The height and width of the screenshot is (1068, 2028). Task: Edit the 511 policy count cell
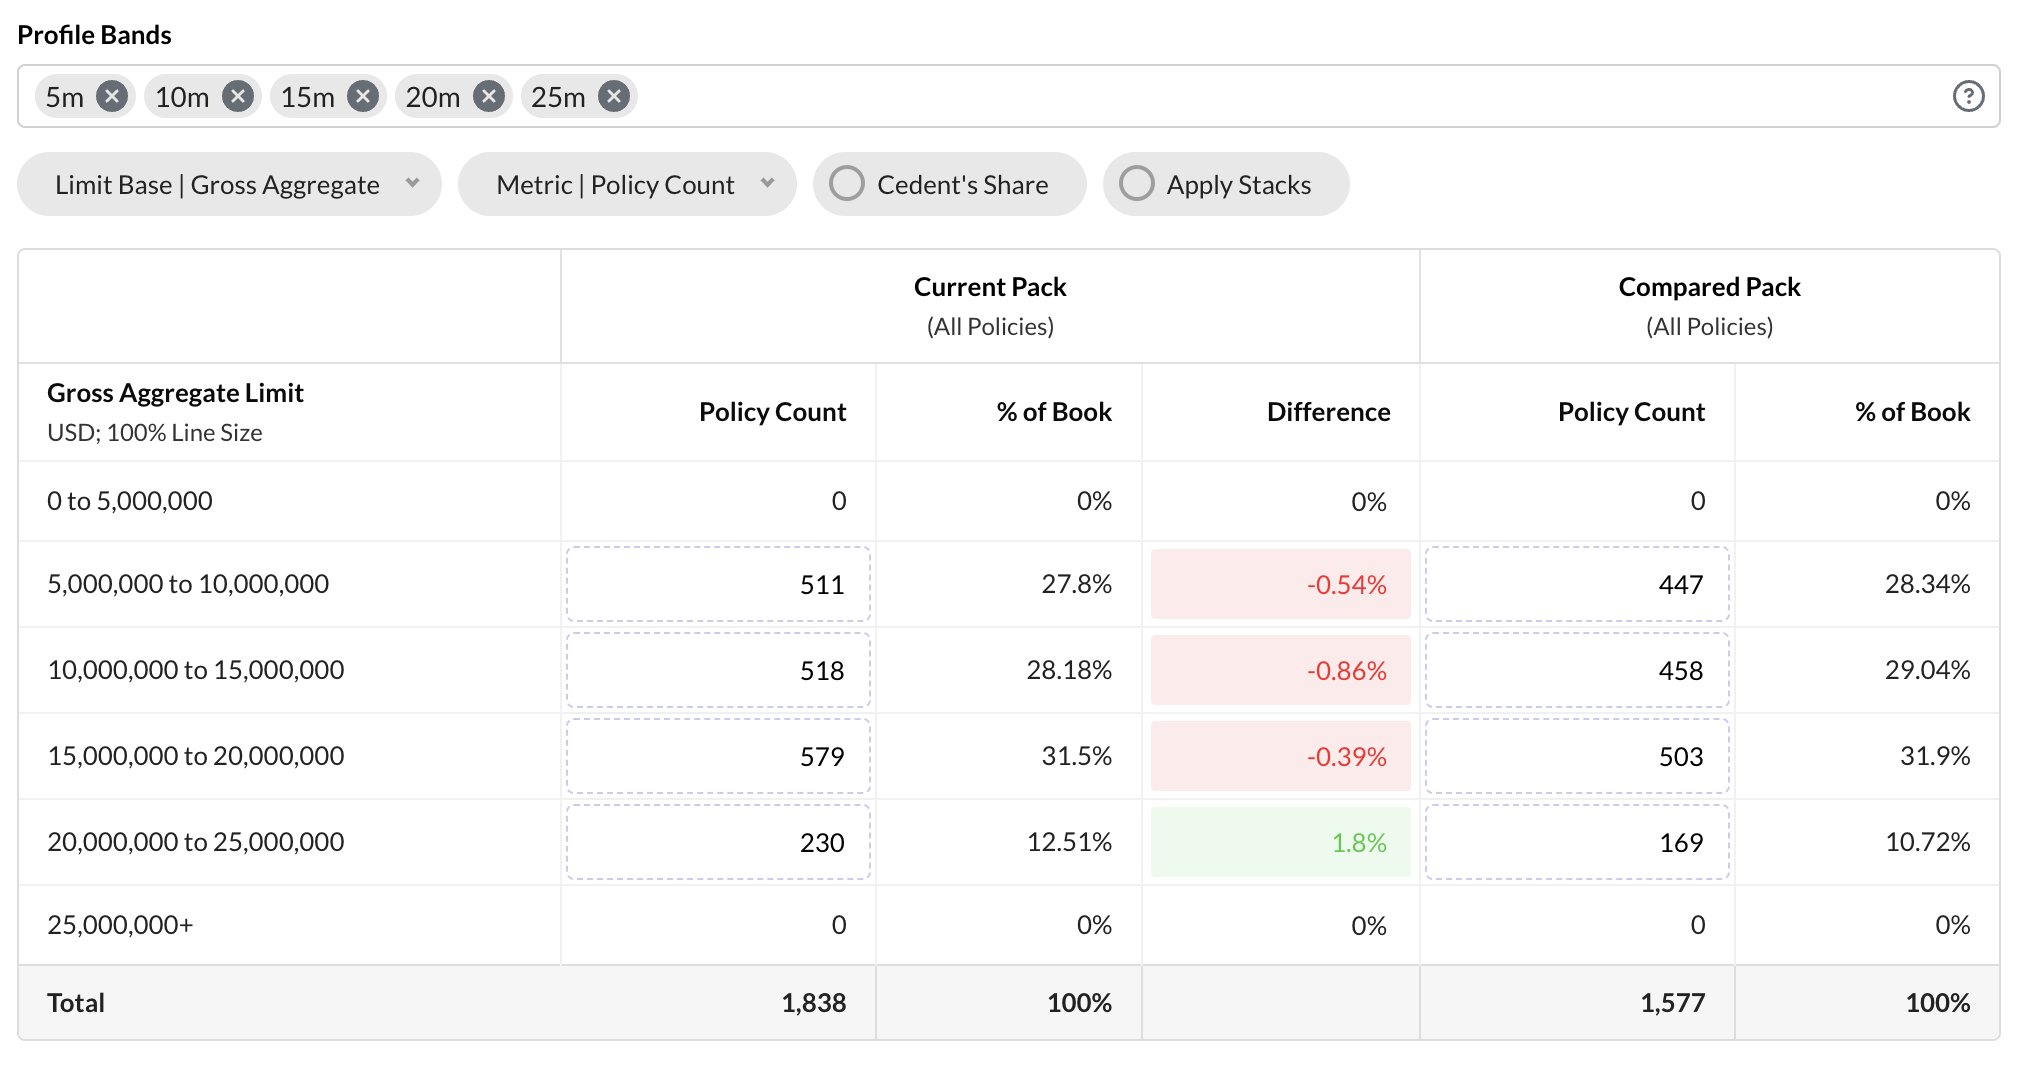click(718, 584)
